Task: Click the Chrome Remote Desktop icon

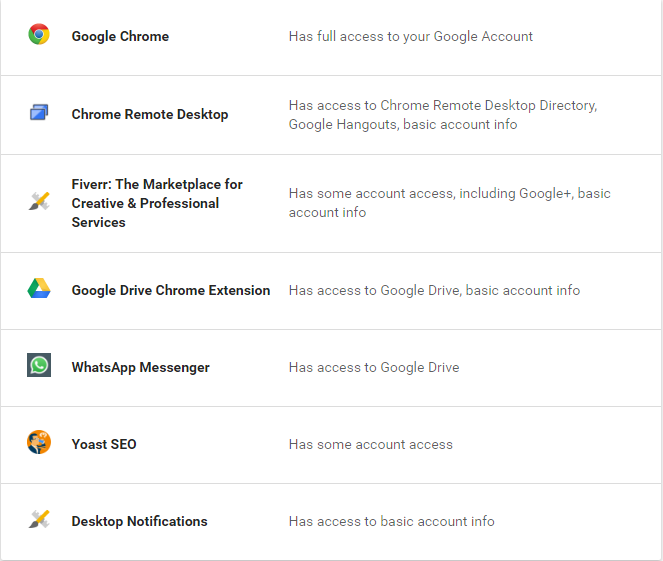Action: click(x=39, y=112)
